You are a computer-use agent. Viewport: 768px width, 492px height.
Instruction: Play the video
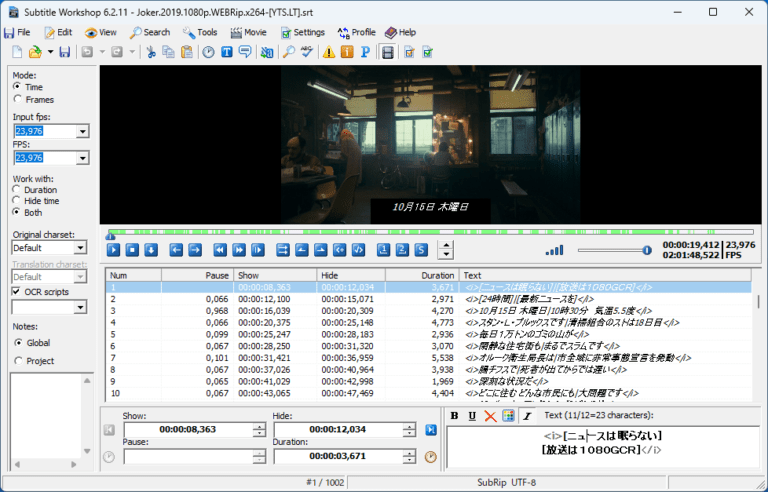[113, 250]
